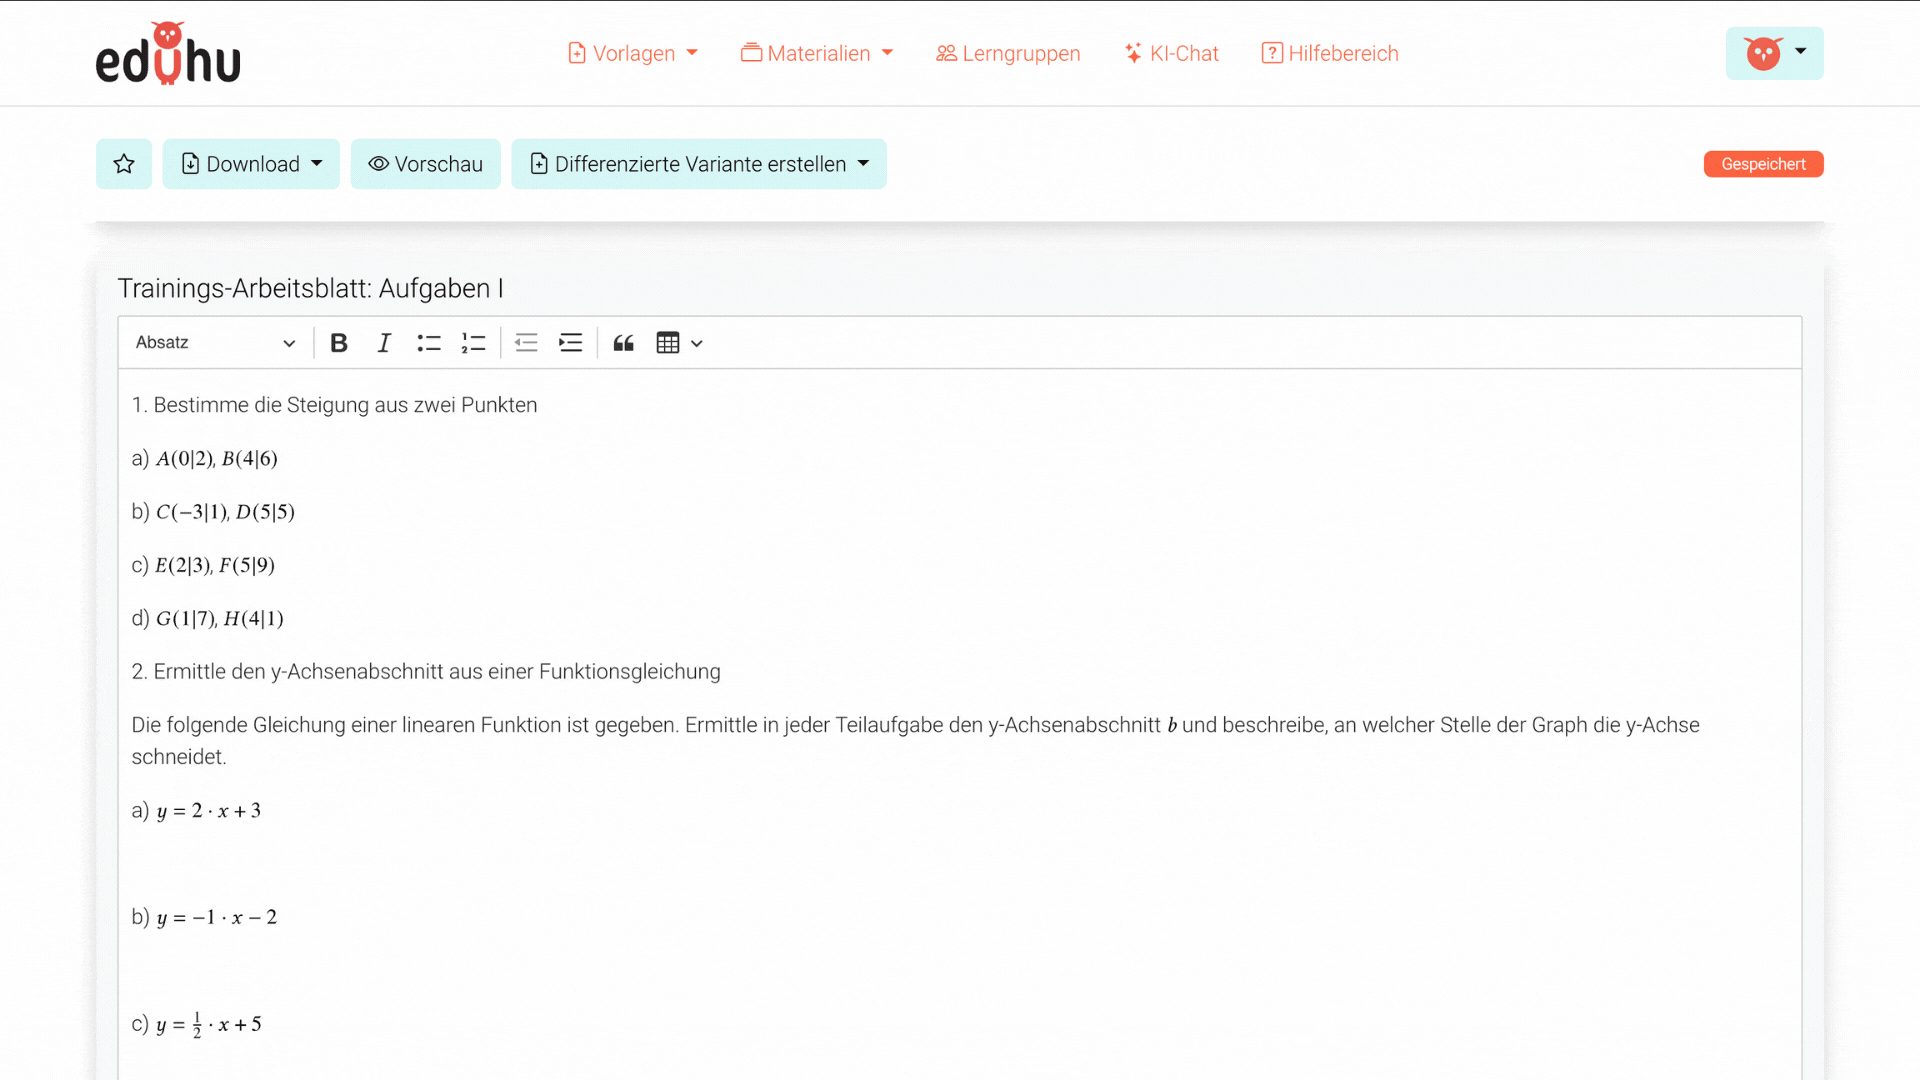1920x1080 pixels.
Task: Open the Materialien menu
Action: tap(816, 53)
